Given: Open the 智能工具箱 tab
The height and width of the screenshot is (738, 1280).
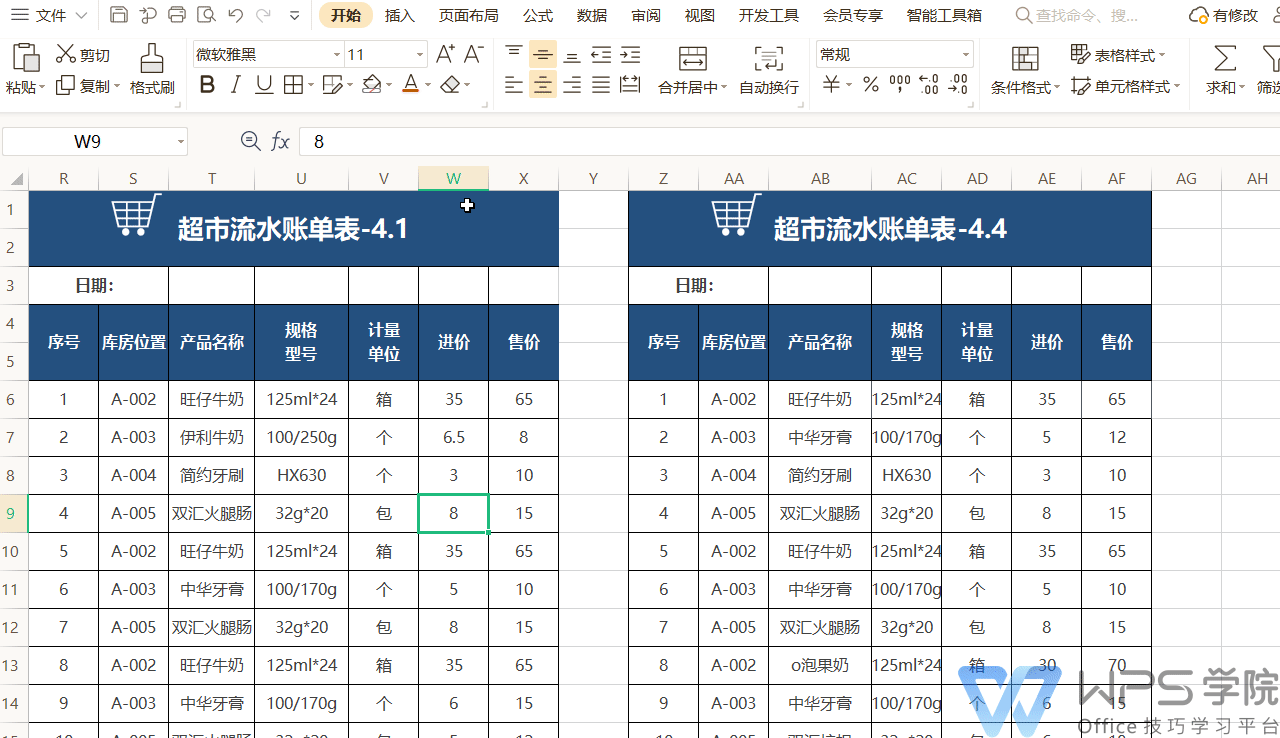Looking at the screenshot, I should 944,15.
